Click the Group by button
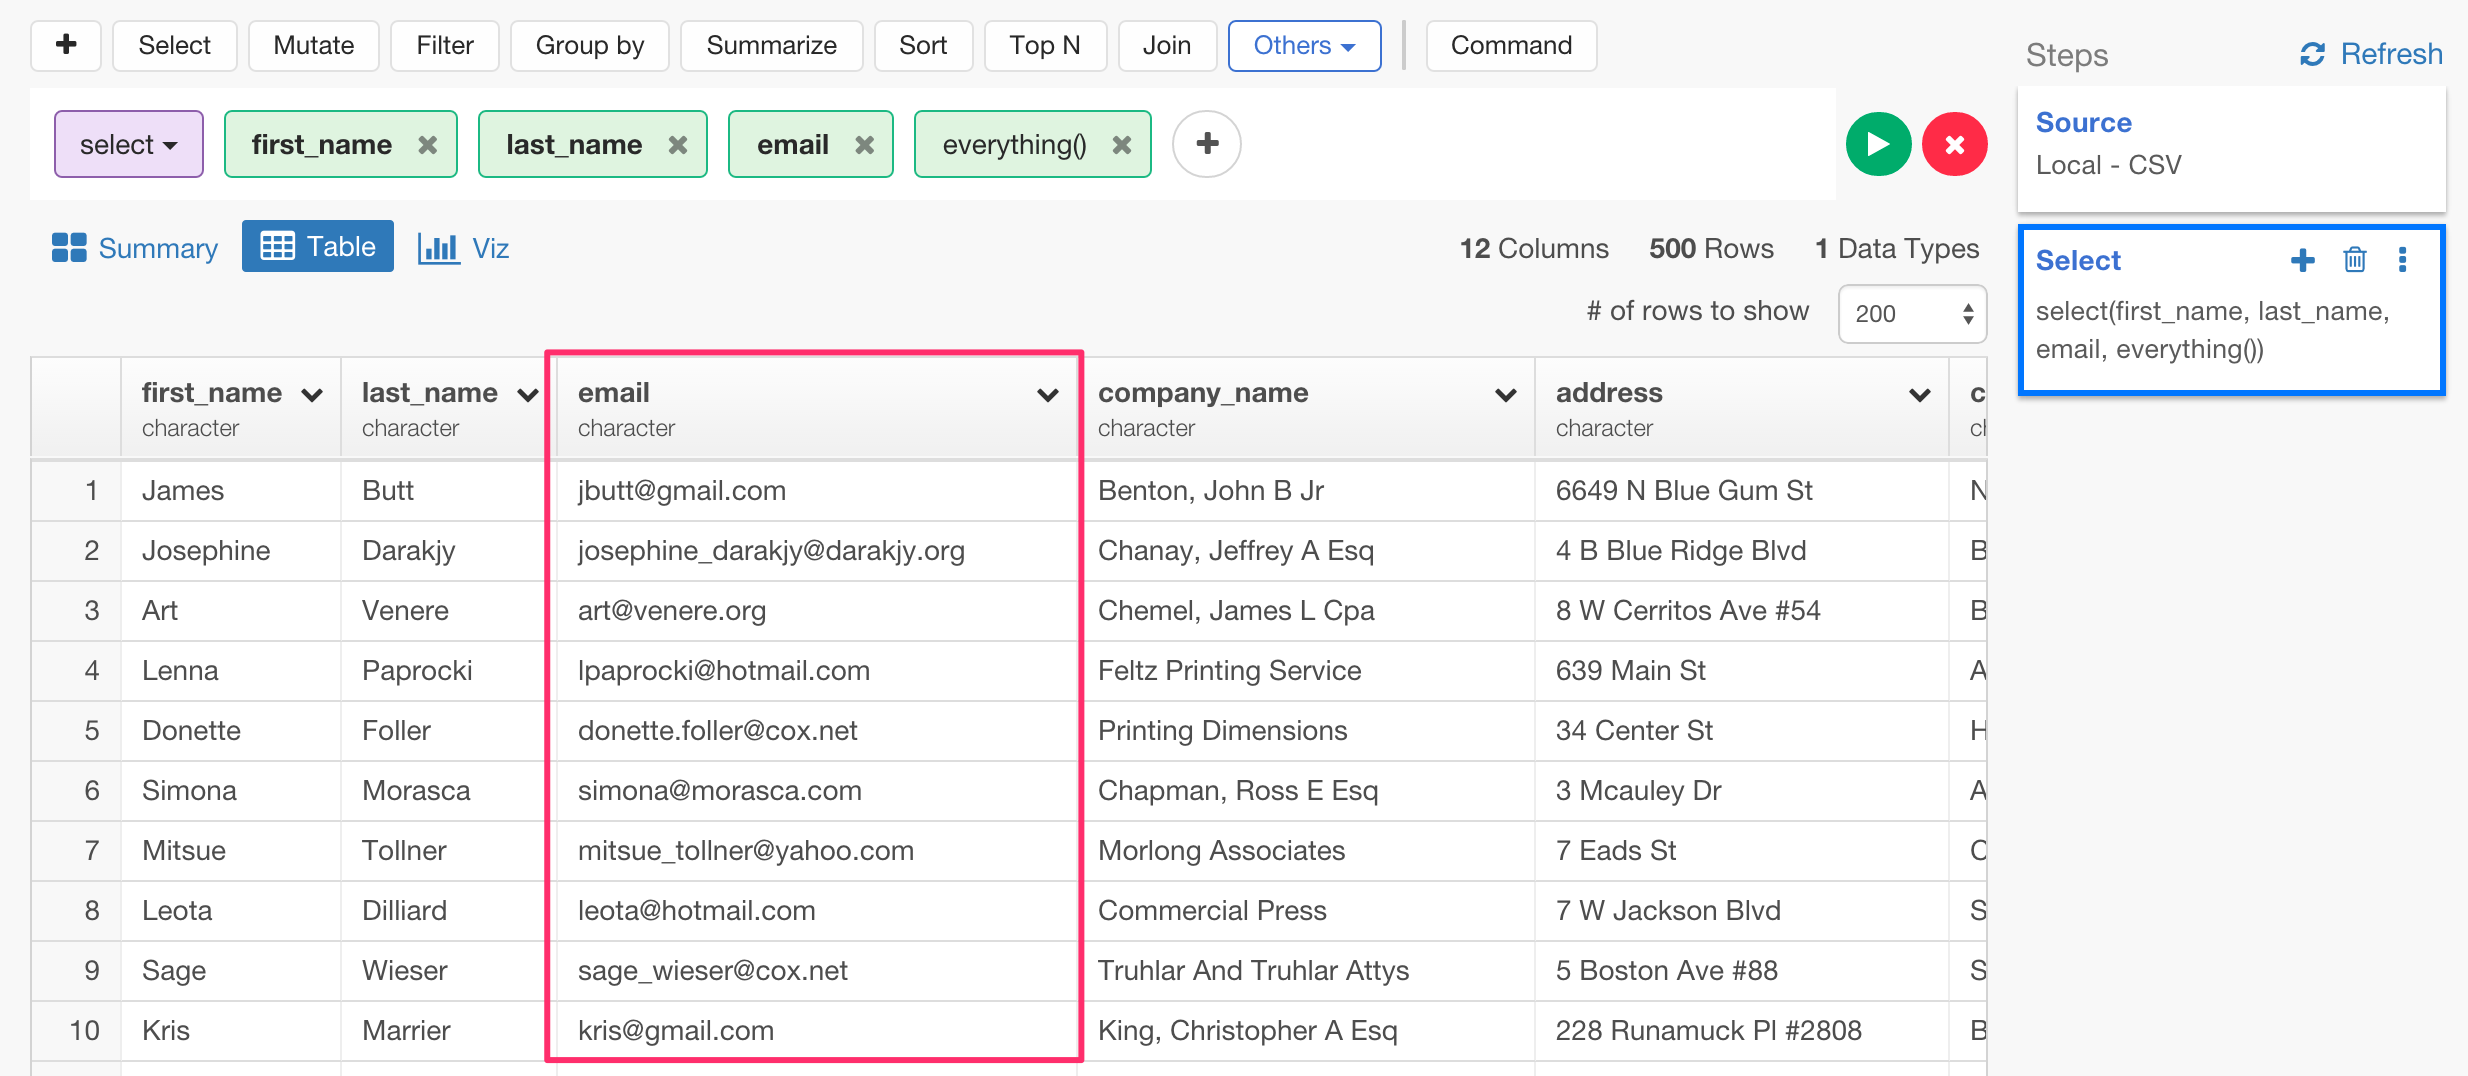 coord(590,45)
